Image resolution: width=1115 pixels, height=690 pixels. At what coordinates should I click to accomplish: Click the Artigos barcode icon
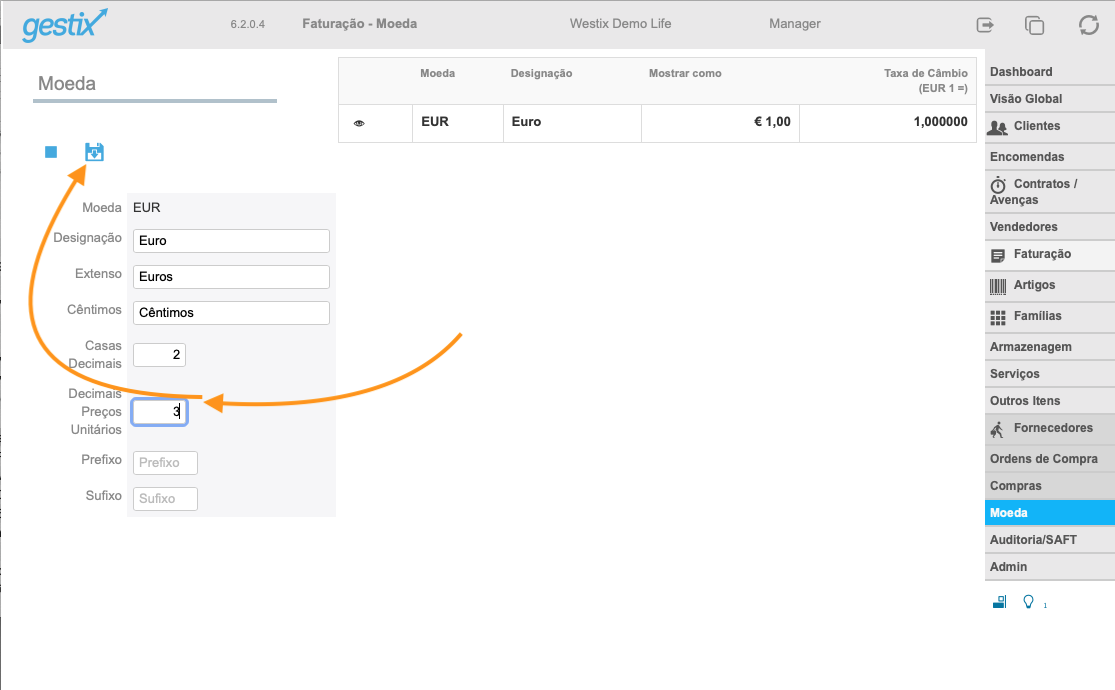998,287
